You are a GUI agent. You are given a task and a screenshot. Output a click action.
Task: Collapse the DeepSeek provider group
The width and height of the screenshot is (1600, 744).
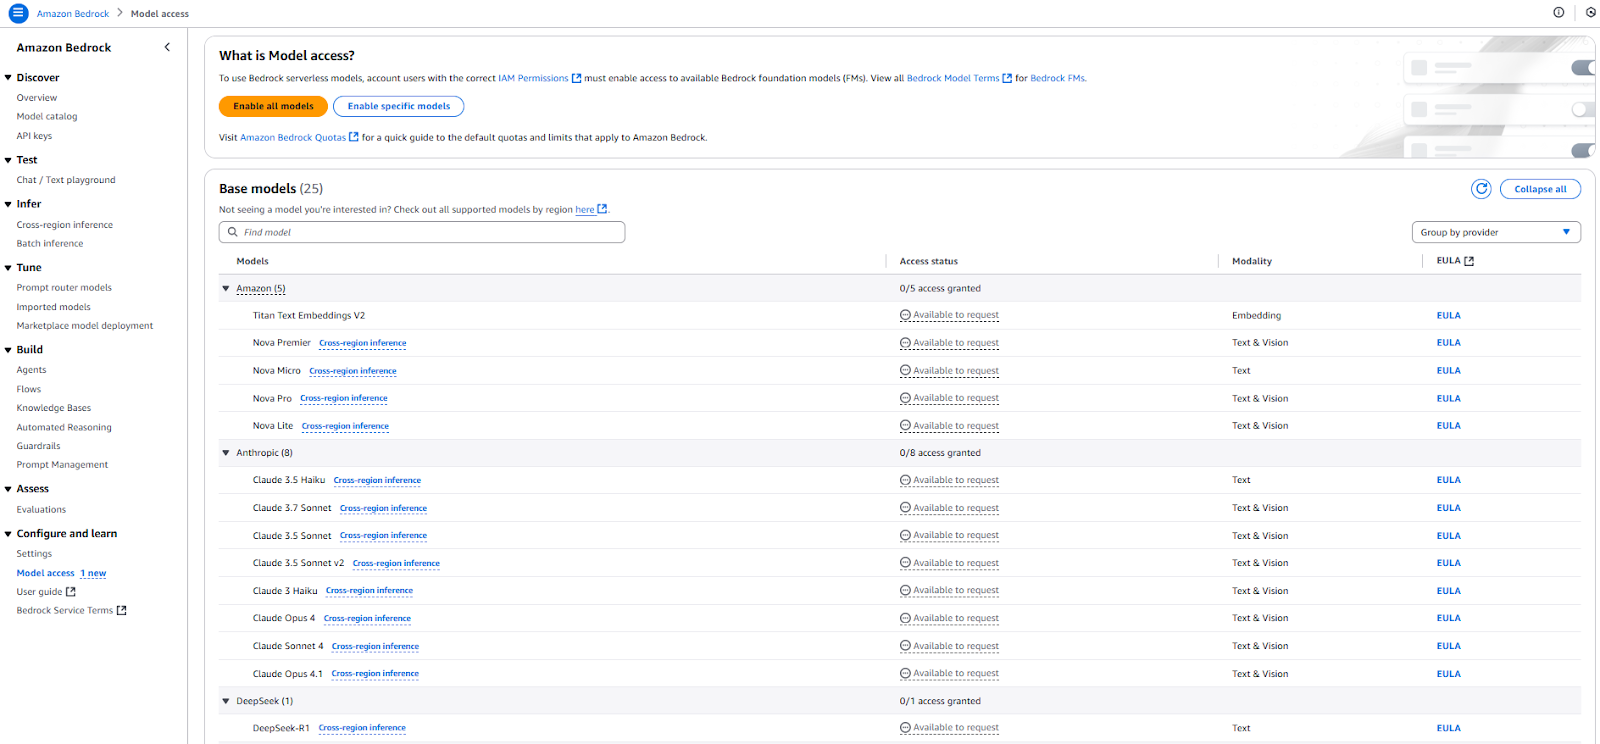(226, 701)
